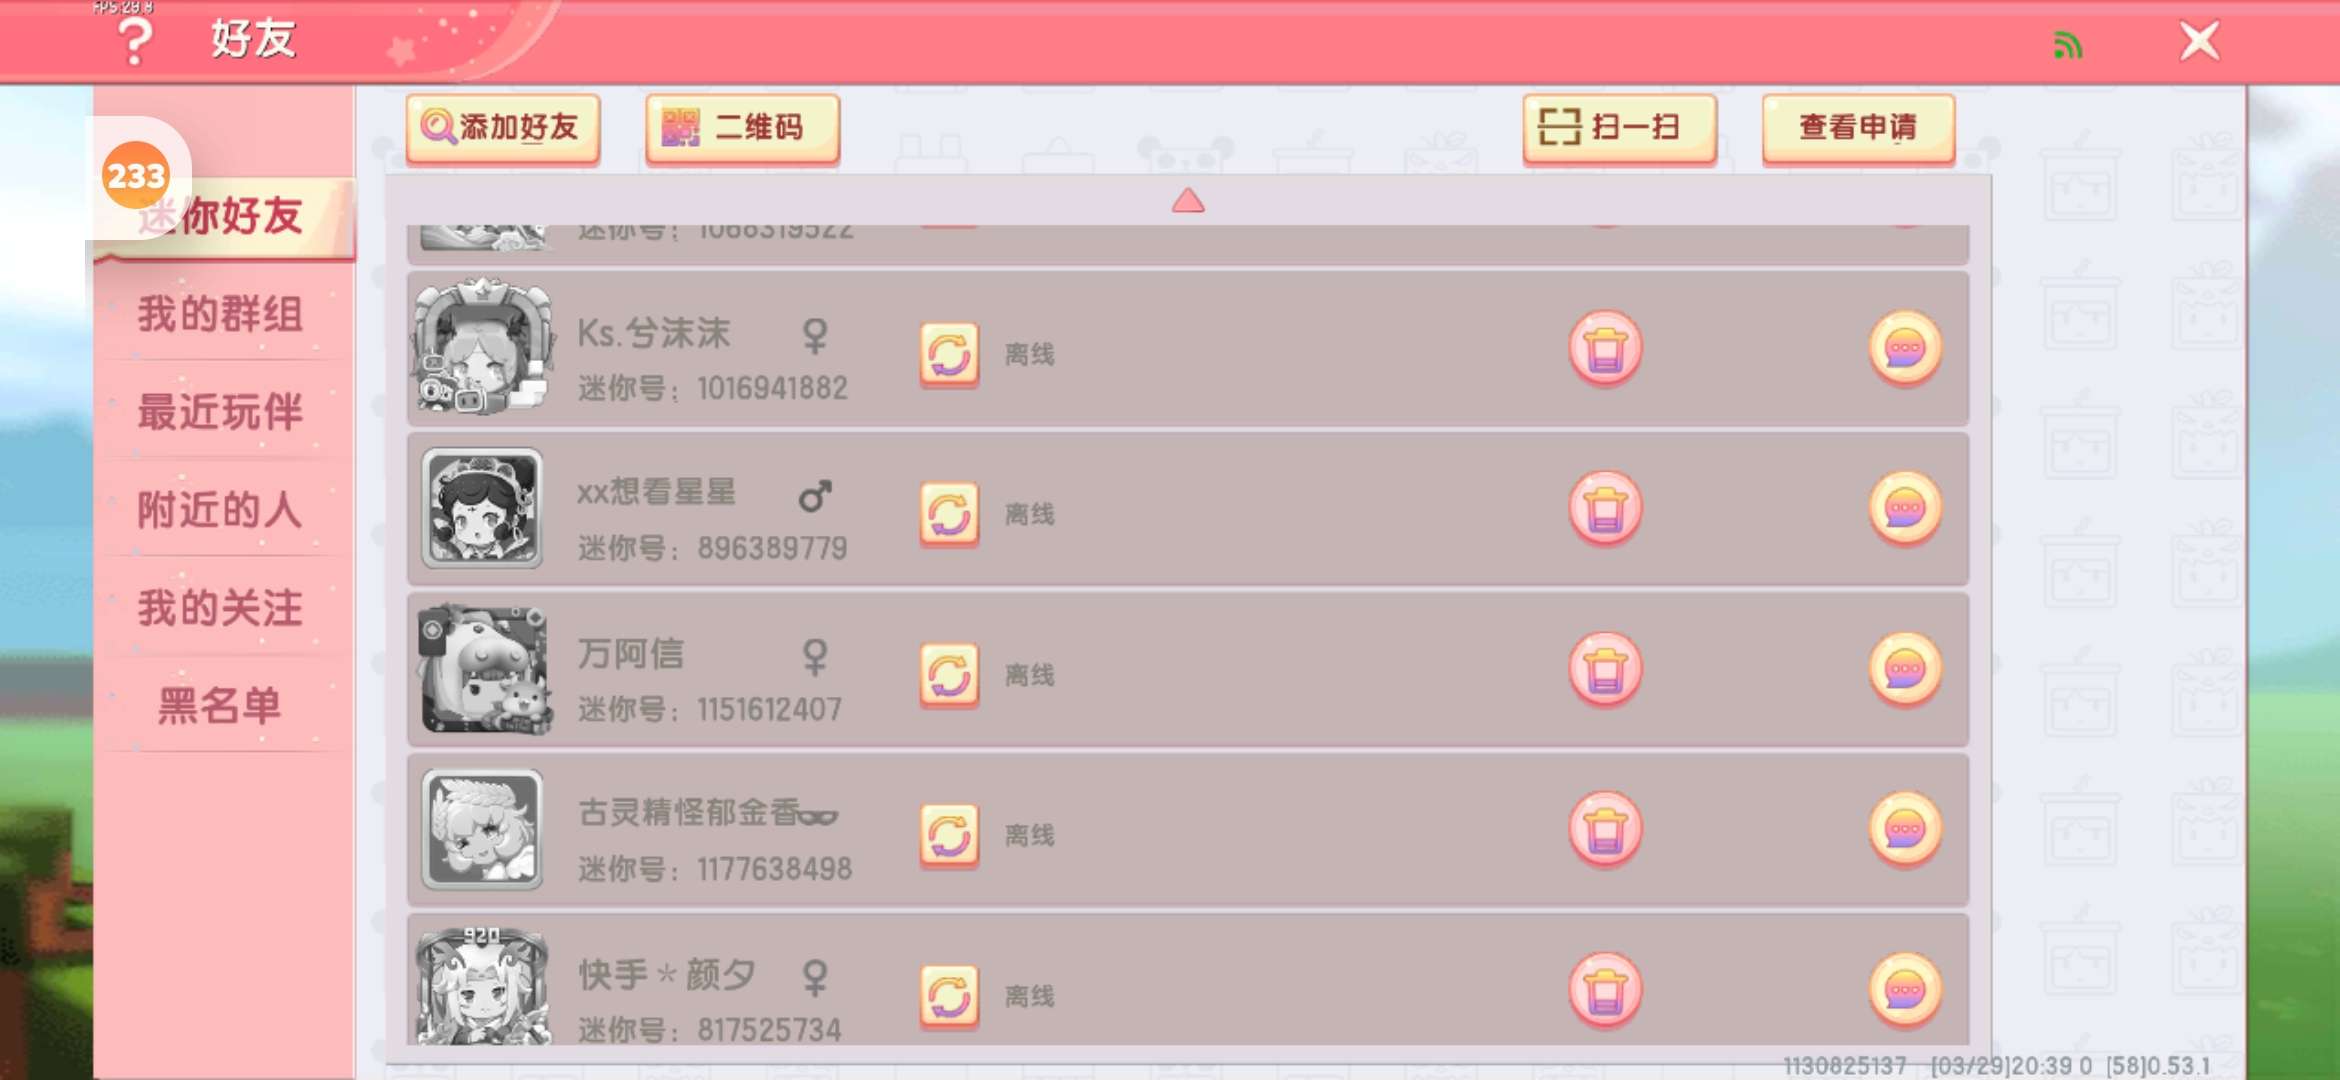The height and width of the screenshot is (1080, 2340).
Task: Click refresh icon beside Ks.兮沫沫
Action: pos(949,354)
